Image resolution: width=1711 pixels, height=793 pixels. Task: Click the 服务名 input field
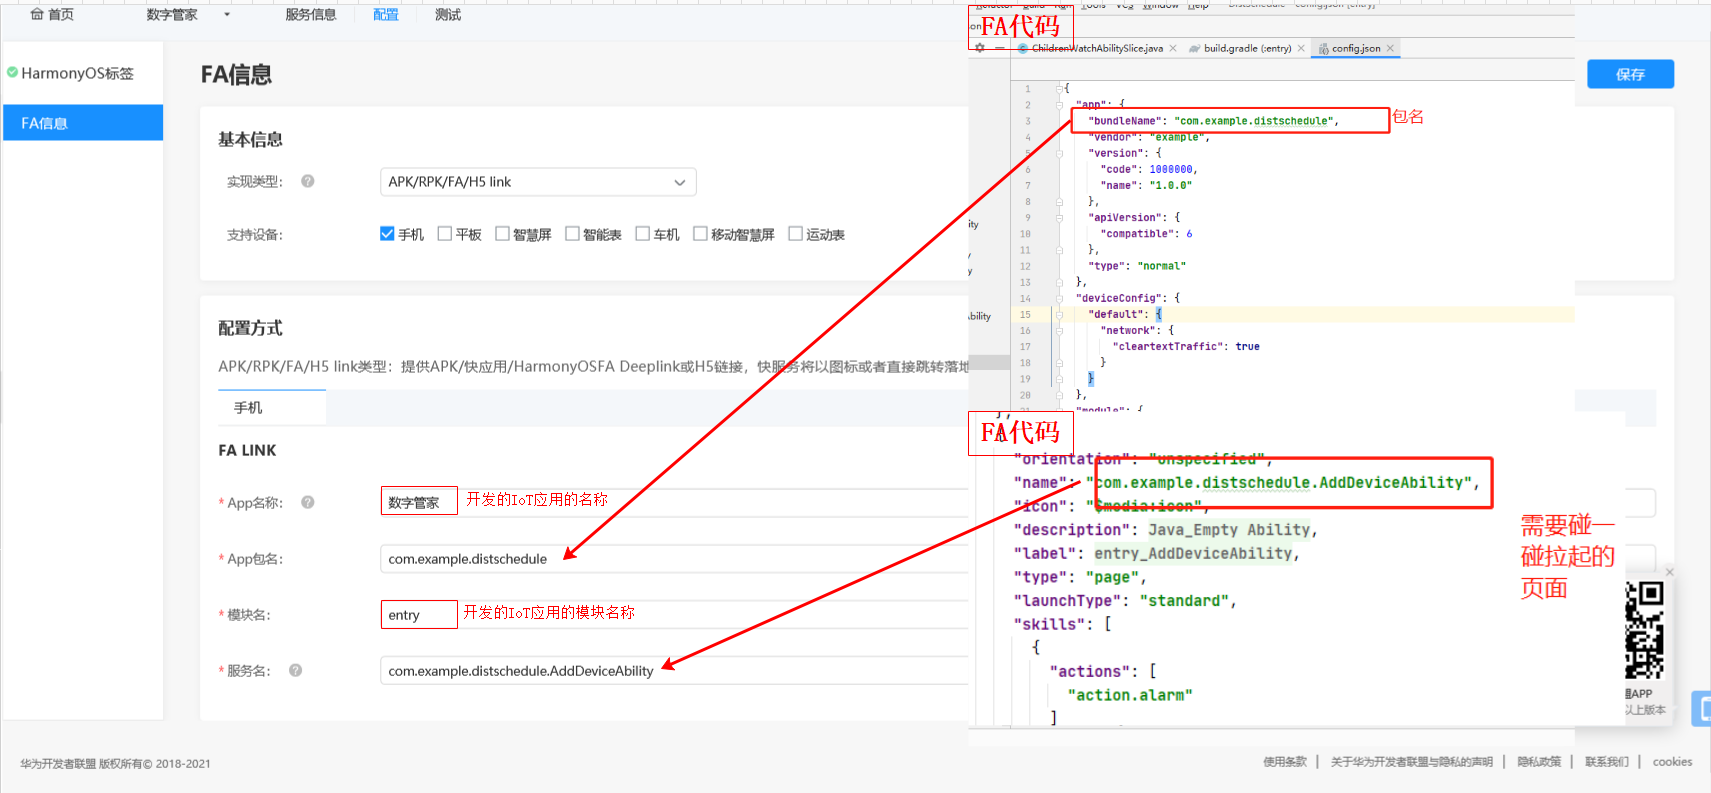[x=676, y=671]
